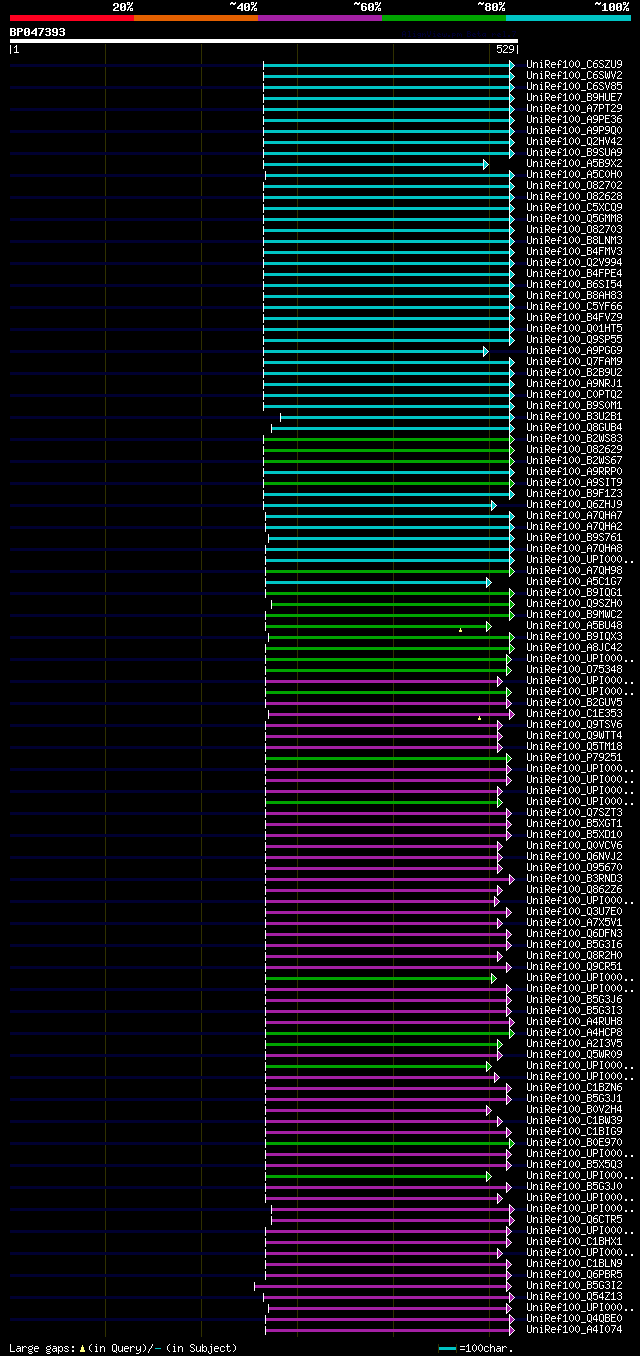Click the cyan ~100% identity legend segment
640x1356 pixels.
568,18
